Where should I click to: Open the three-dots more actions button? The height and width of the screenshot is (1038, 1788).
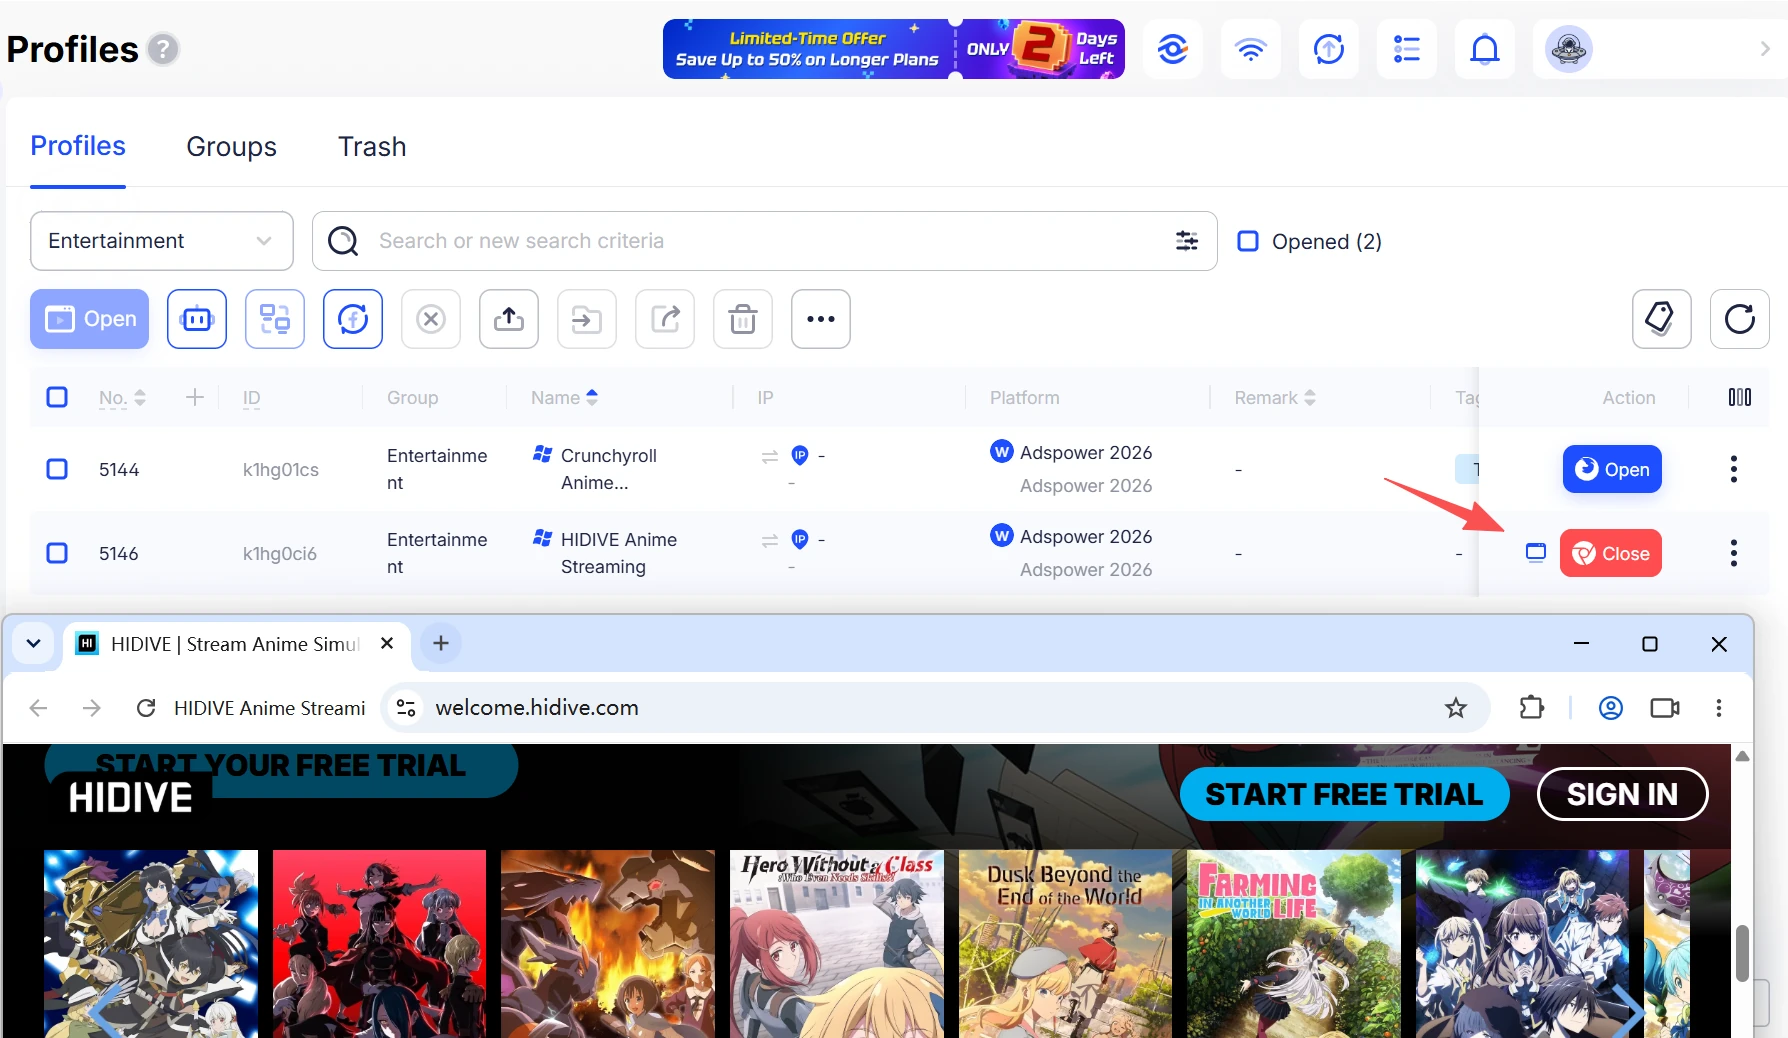(x=821, y=319)
